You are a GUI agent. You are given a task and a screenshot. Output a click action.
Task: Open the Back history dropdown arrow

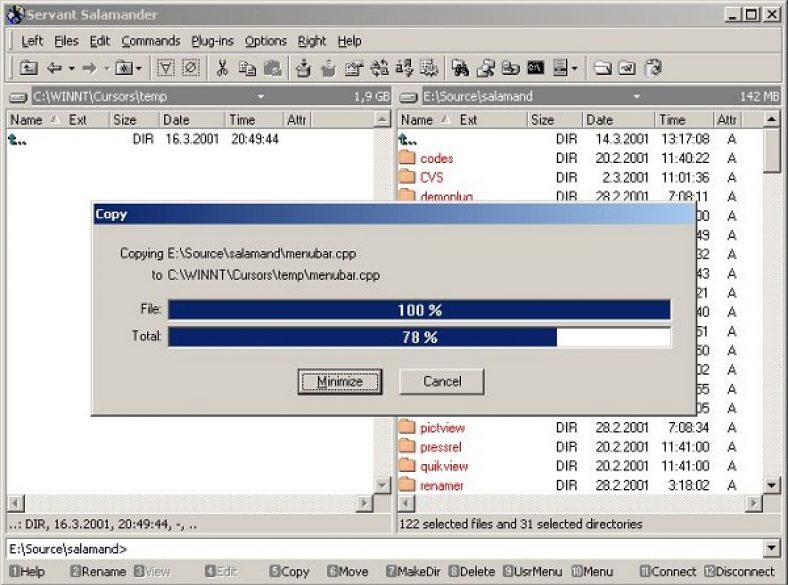[72, 68]
